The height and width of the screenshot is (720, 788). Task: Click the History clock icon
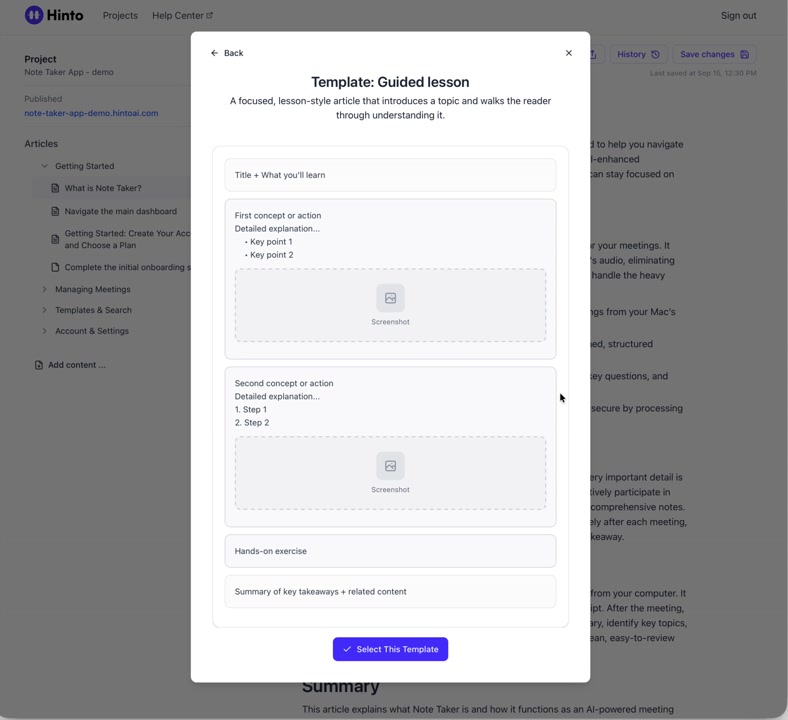[655, 54]
